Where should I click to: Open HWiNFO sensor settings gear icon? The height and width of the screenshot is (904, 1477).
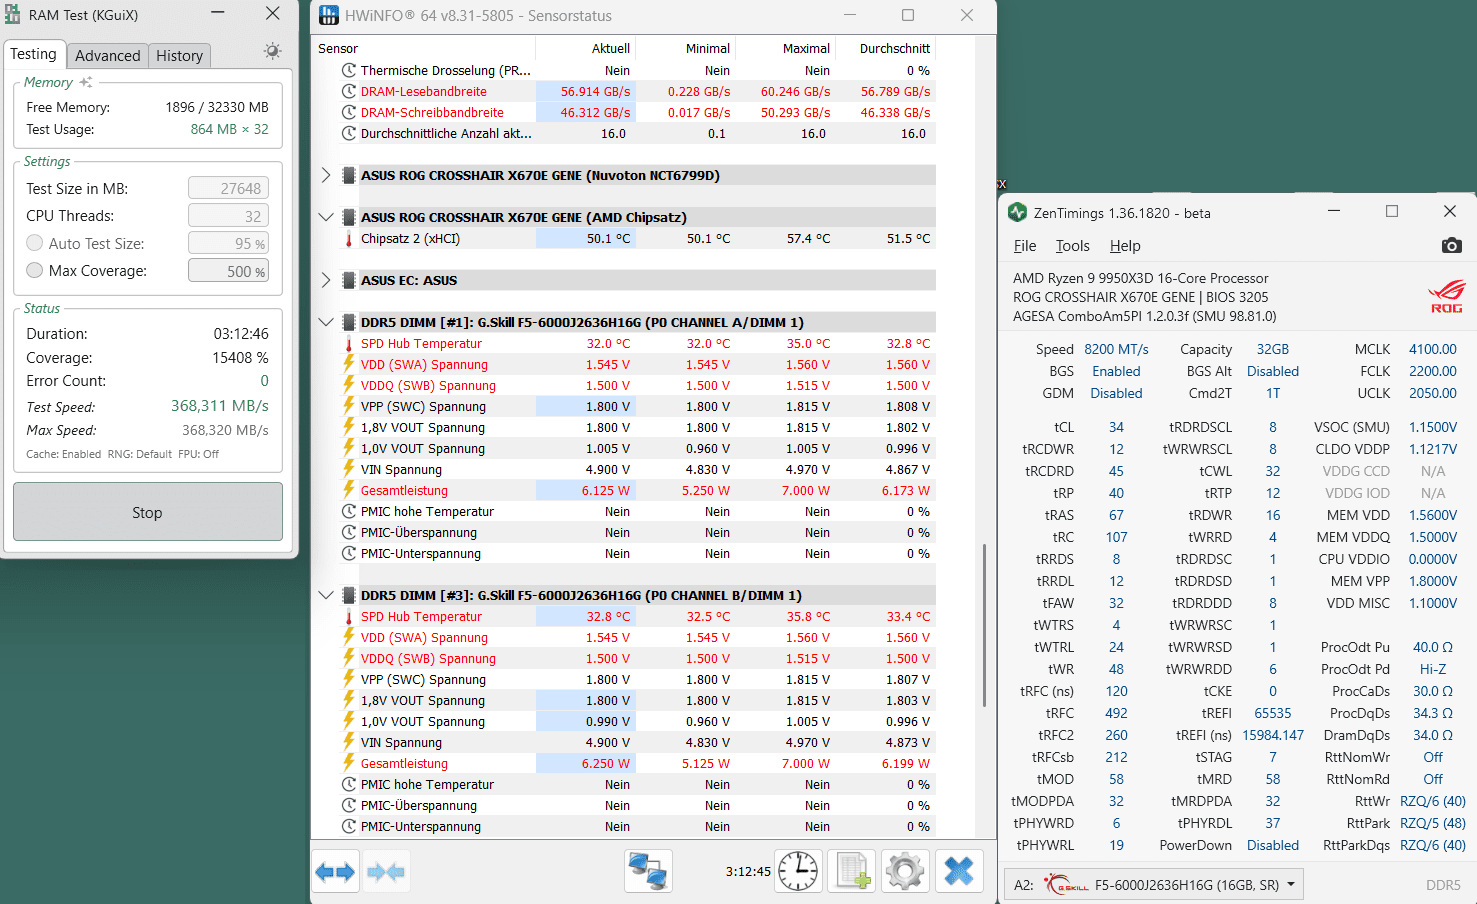(x=905, y=871)
